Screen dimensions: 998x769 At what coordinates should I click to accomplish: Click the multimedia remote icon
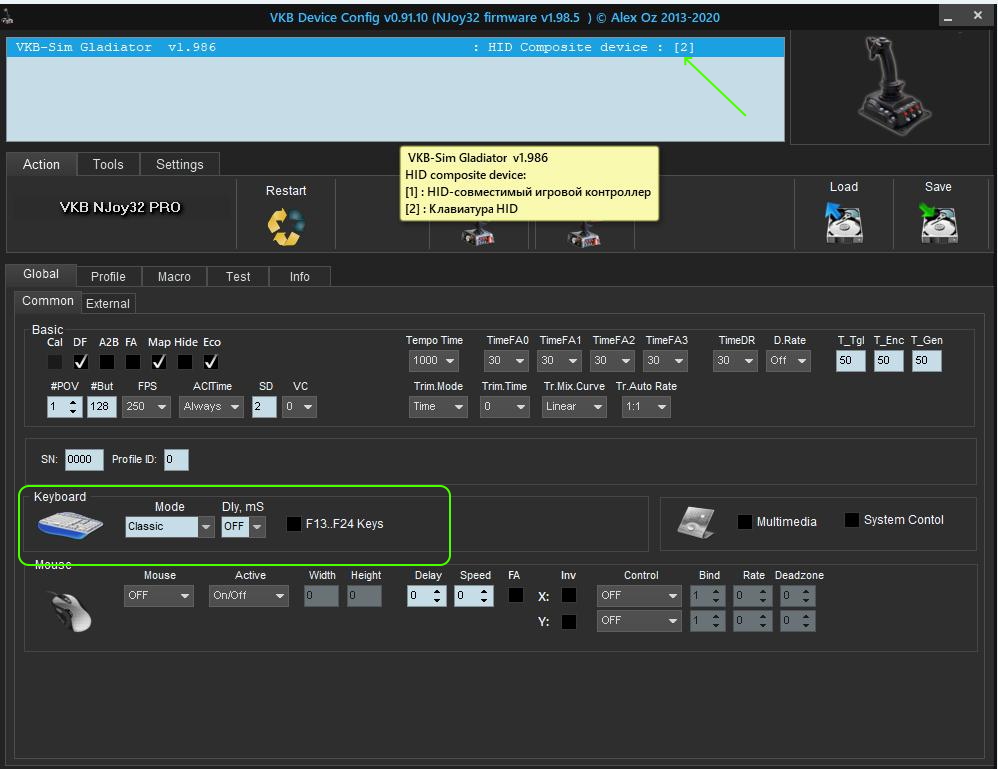(696, 521)
